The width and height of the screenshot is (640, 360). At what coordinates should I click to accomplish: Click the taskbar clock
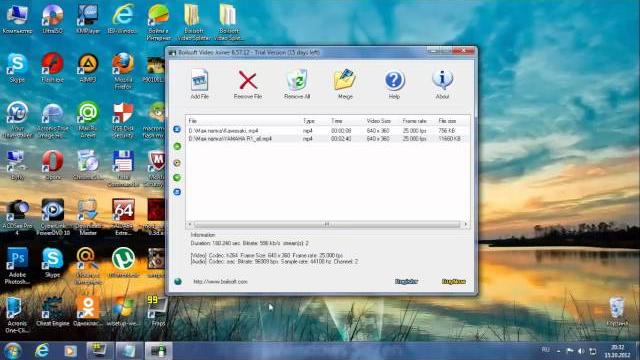tap(617, 351)
